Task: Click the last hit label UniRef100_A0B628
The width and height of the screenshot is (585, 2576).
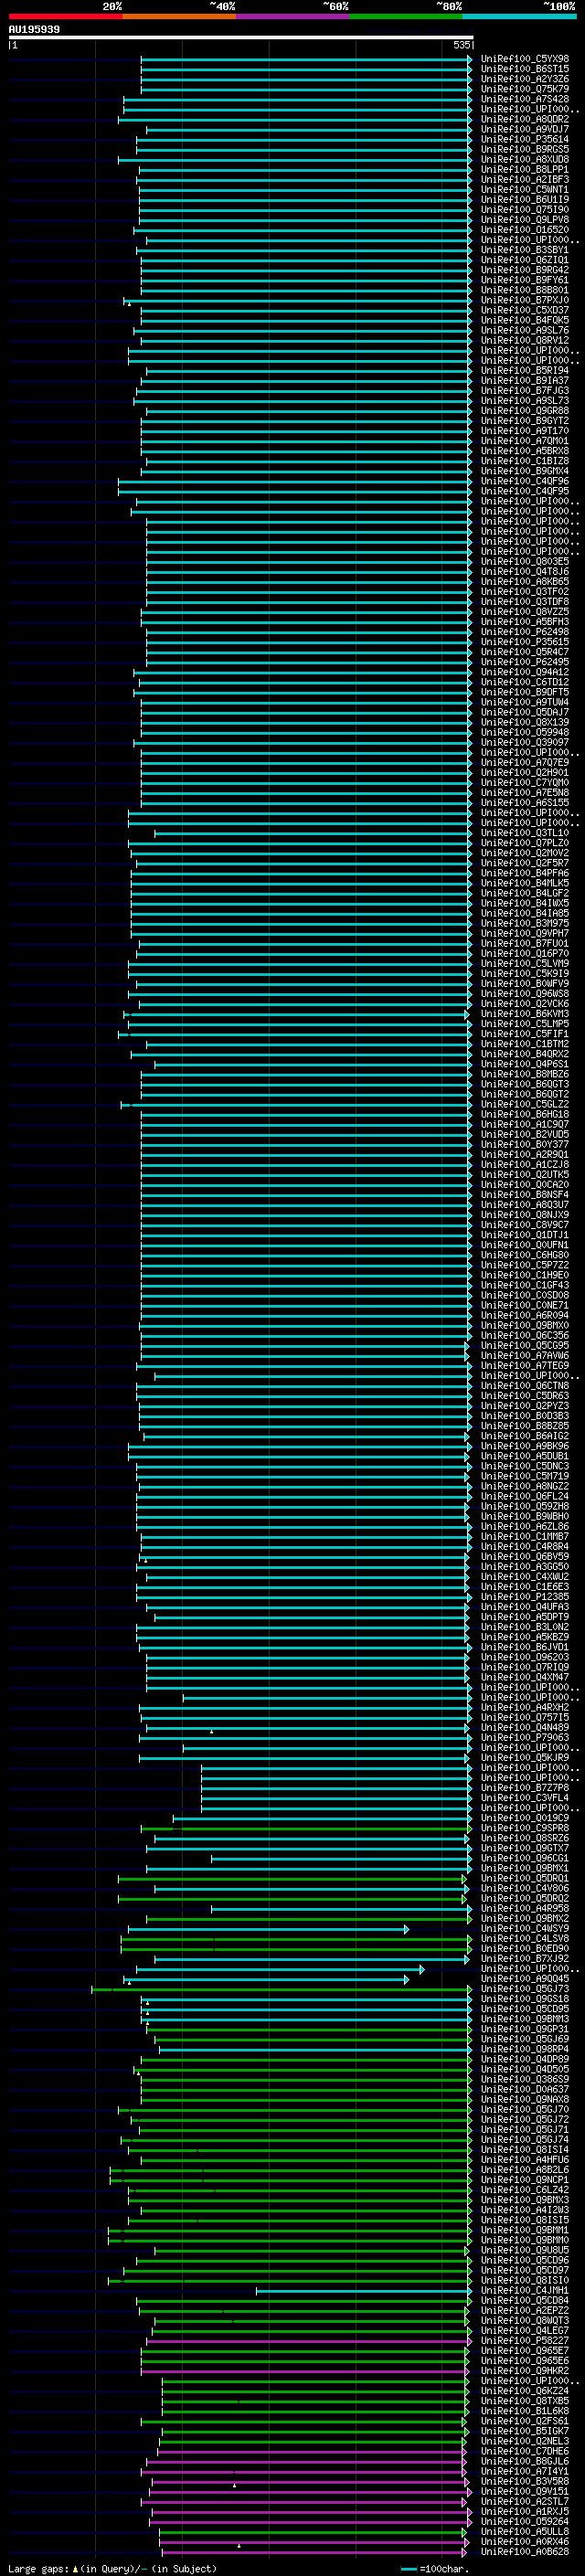Action: pos(525,2552)
